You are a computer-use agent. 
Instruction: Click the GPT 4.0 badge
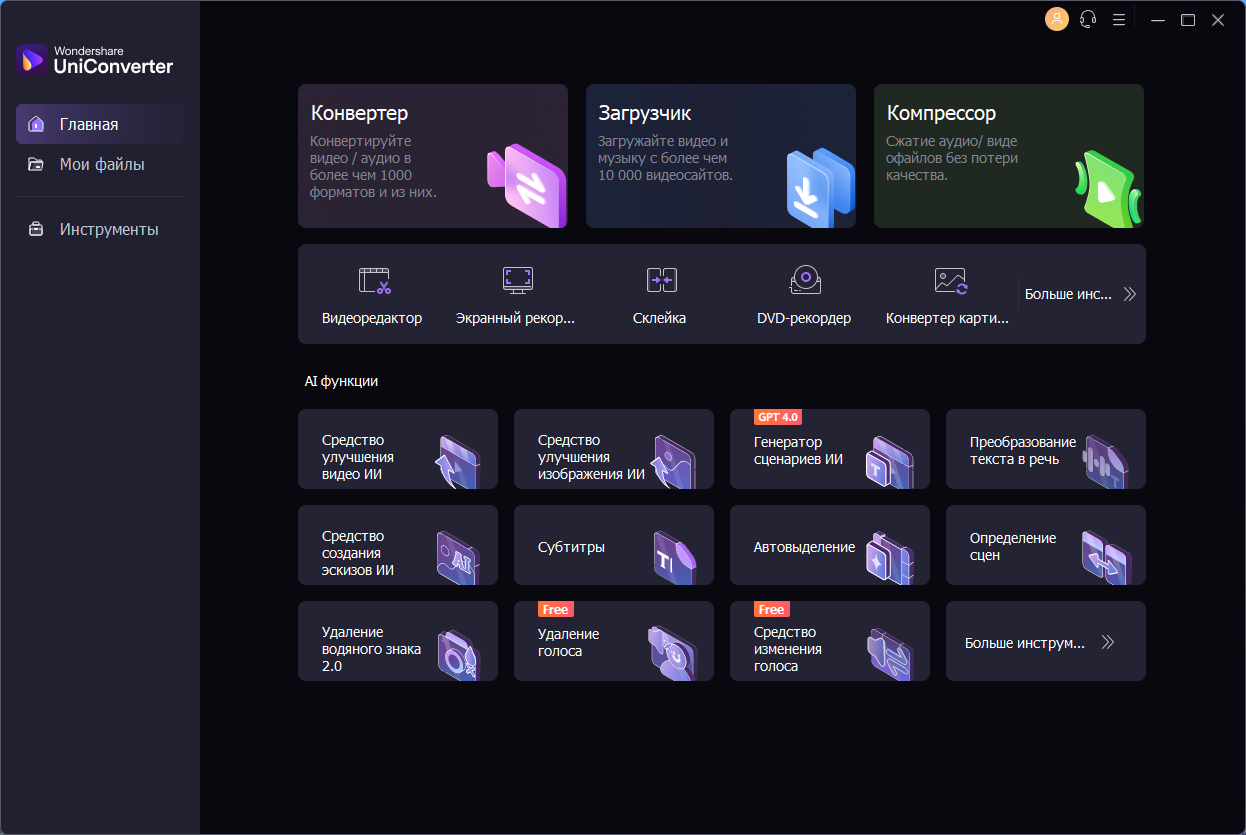tap(778, 417)
